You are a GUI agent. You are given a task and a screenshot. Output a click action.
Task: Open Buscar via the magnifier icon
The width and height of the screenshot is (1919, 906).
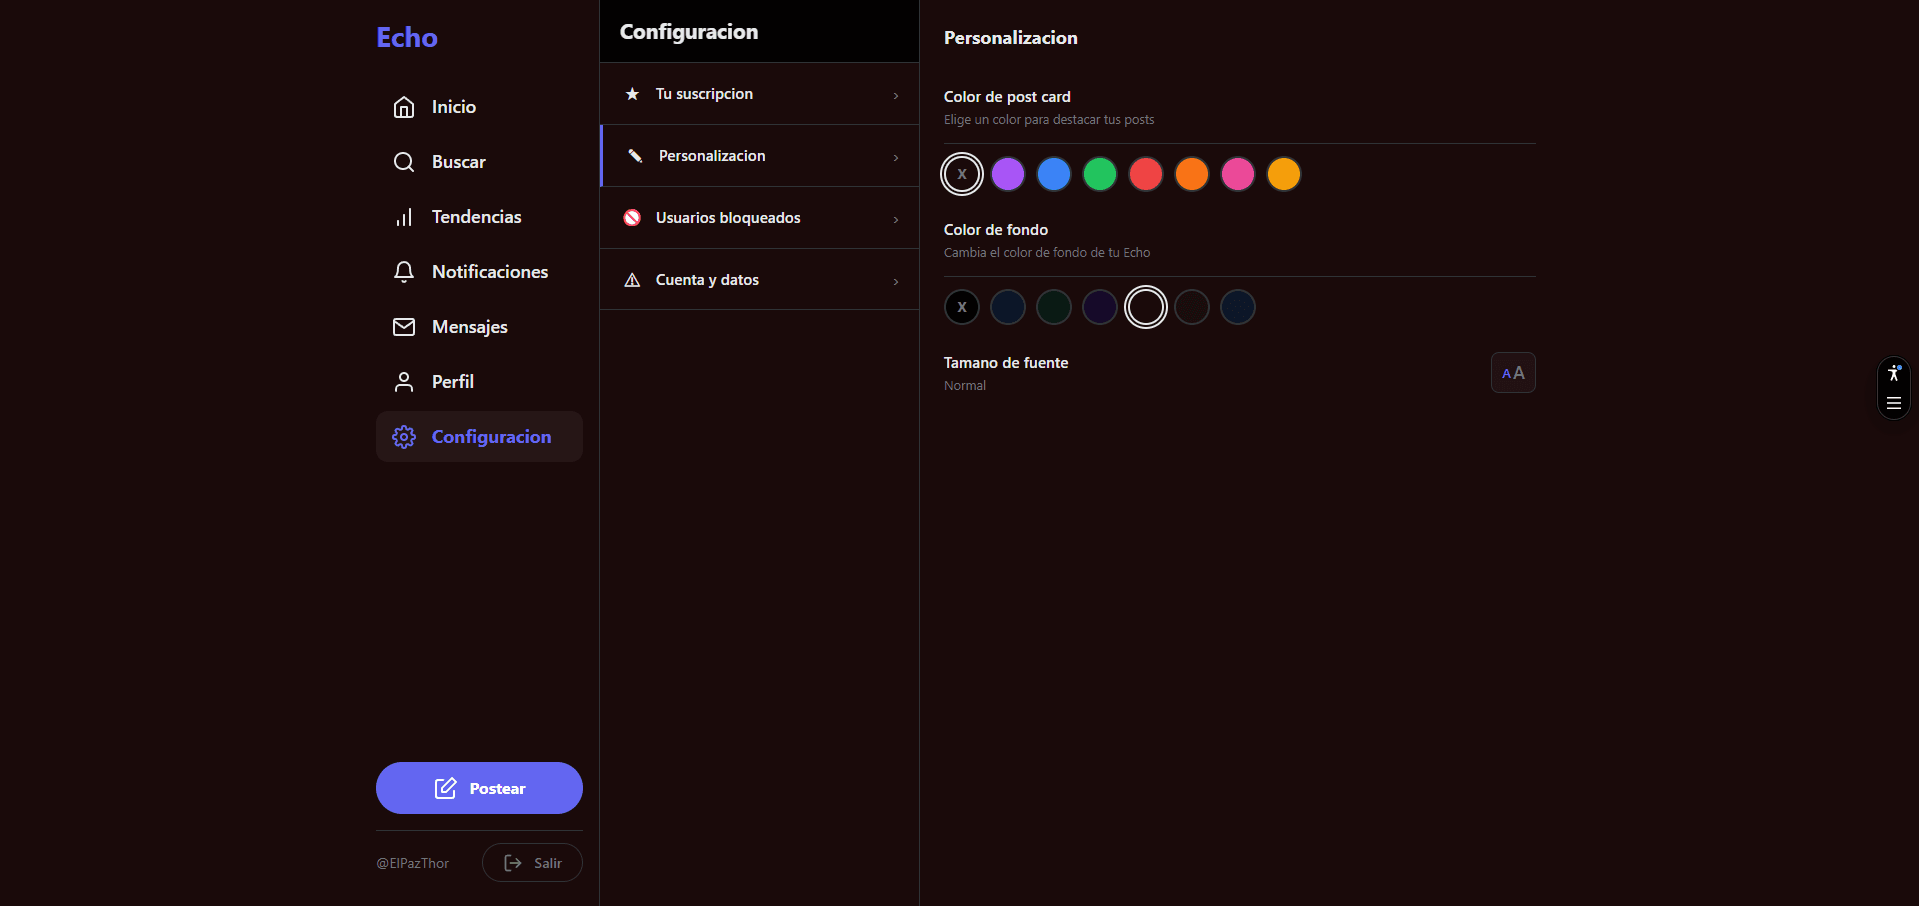pyautogui.click(x=404, y=162)
